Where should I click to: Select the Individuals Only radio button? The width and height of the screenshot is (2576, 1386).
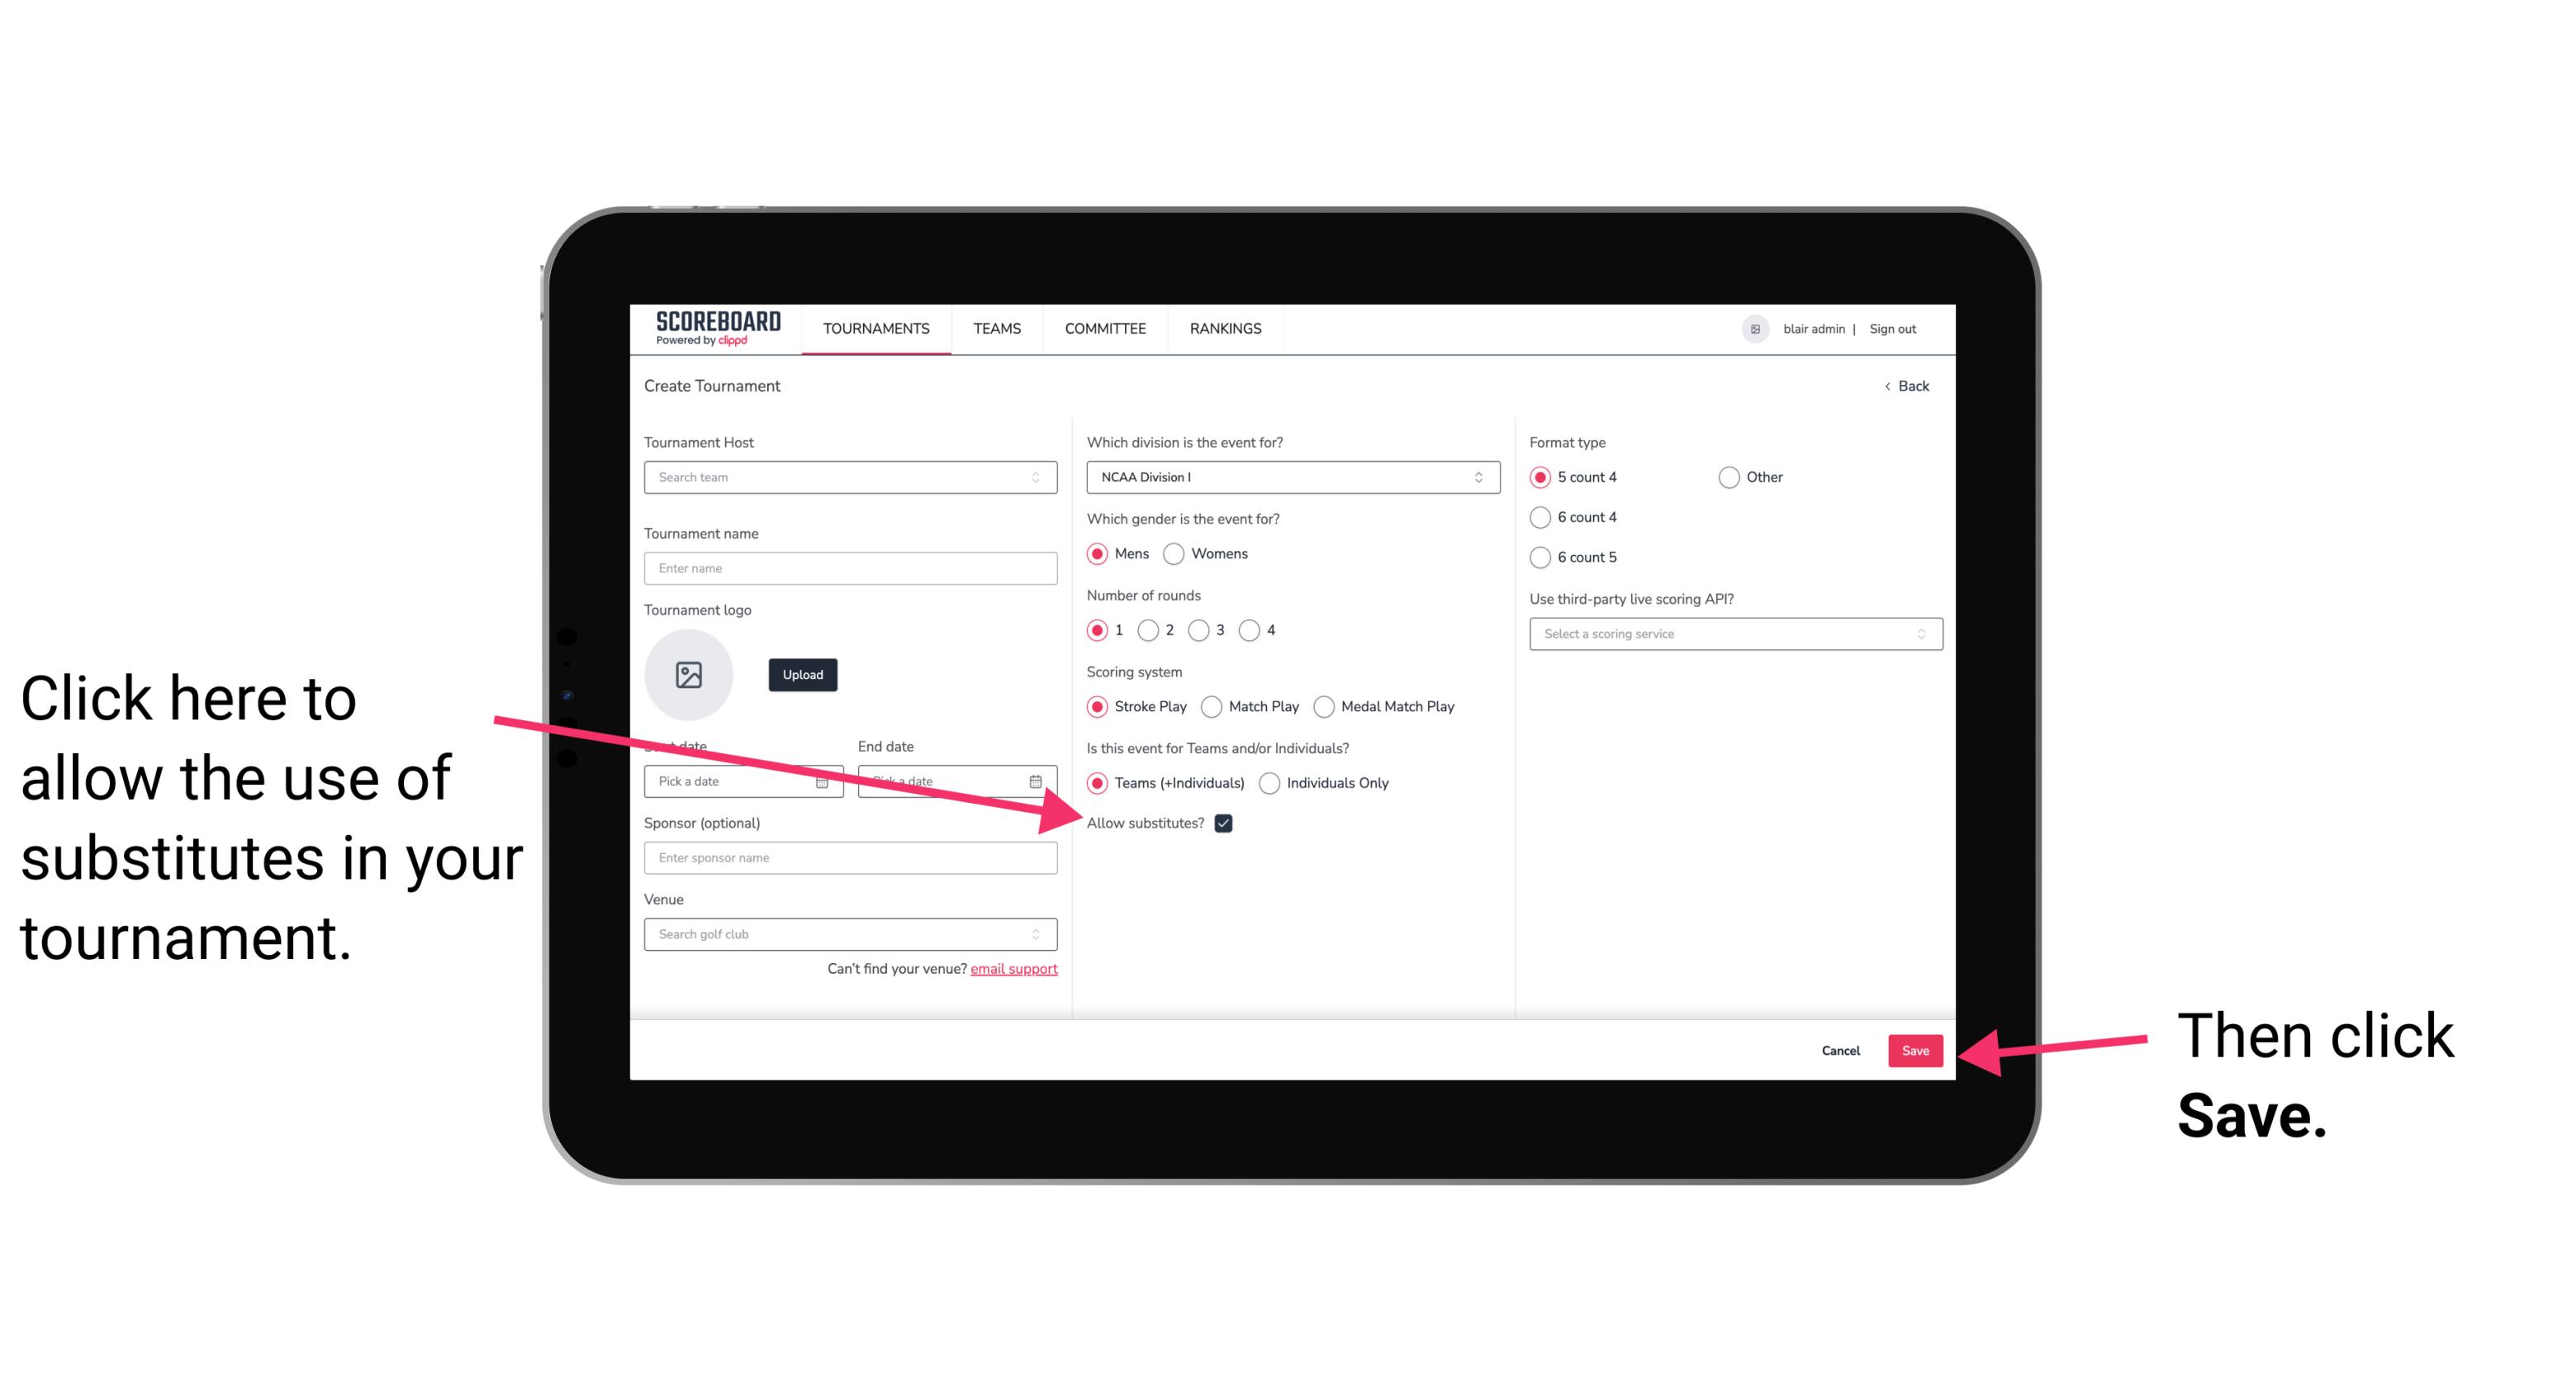click(1269, 784)
